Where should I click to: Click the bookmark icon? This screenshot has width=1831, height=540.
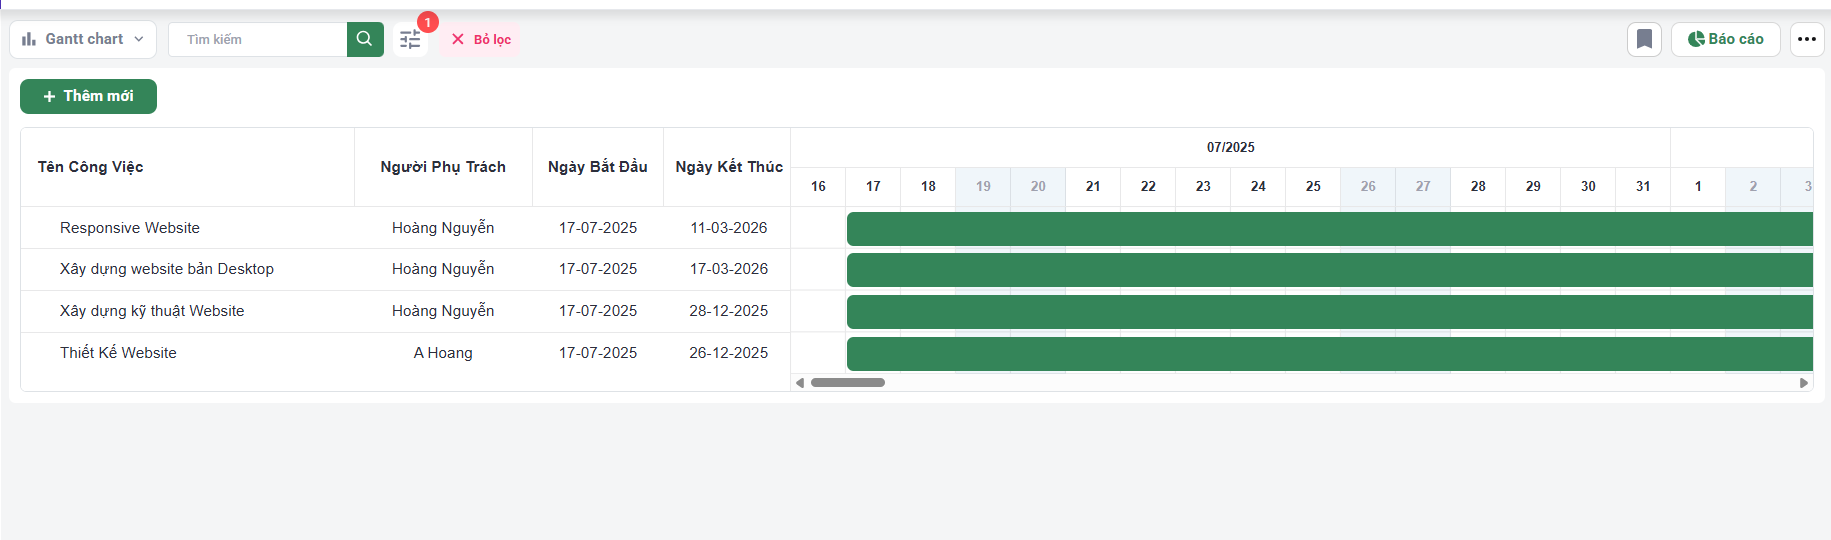[1644, 39]
